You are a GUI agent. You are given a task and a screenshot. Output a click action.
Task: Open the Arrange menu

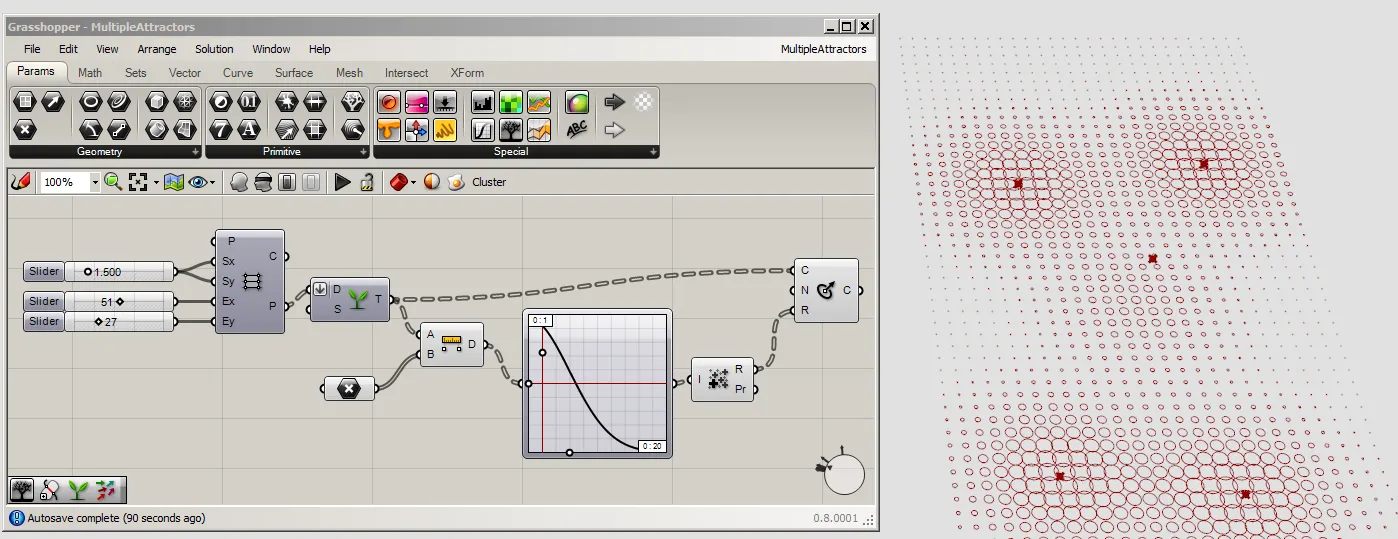[157, 49]
